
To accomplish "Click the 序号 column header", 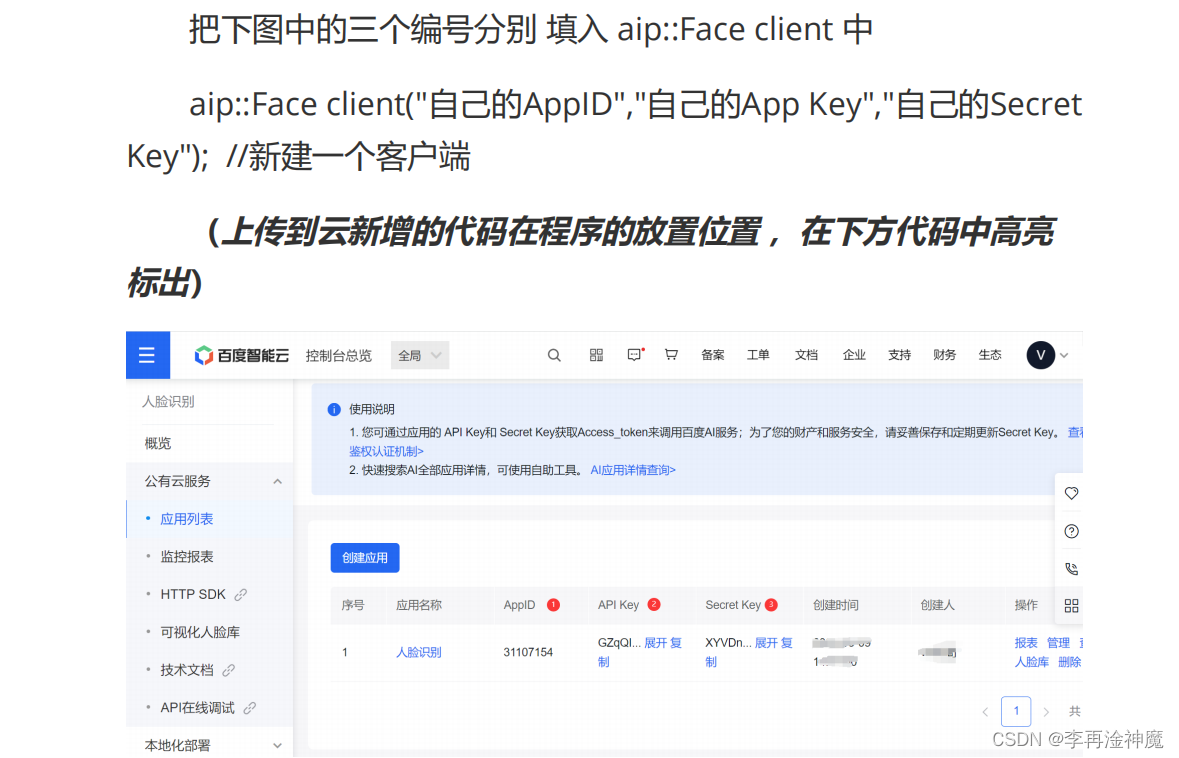I will [x=353, y=605].
